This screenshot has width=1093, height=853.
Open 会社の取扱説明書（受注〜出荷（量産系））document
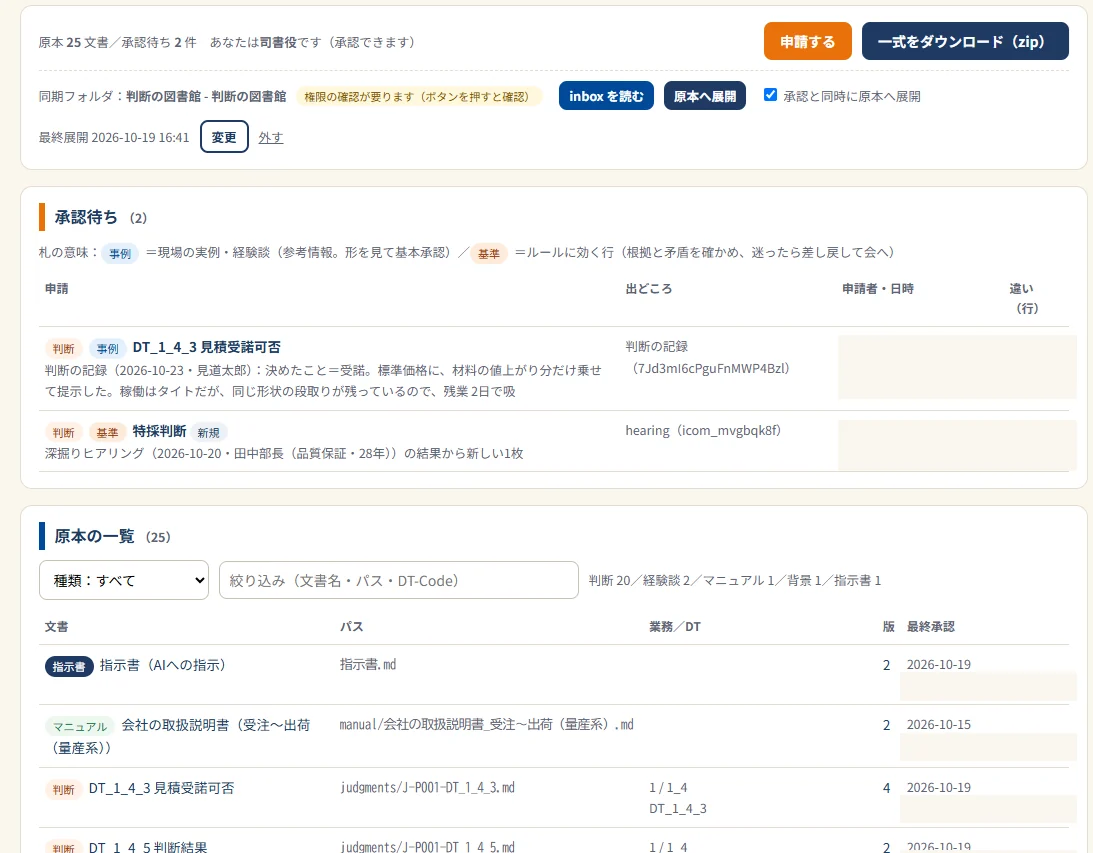point(181,736)
